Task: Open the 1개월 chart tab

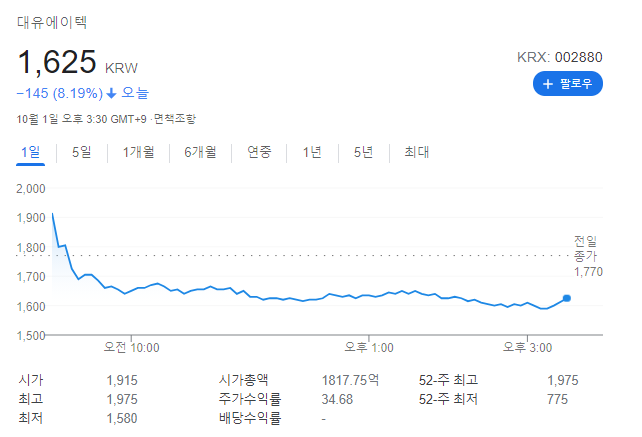Action: tap(138, 152)
